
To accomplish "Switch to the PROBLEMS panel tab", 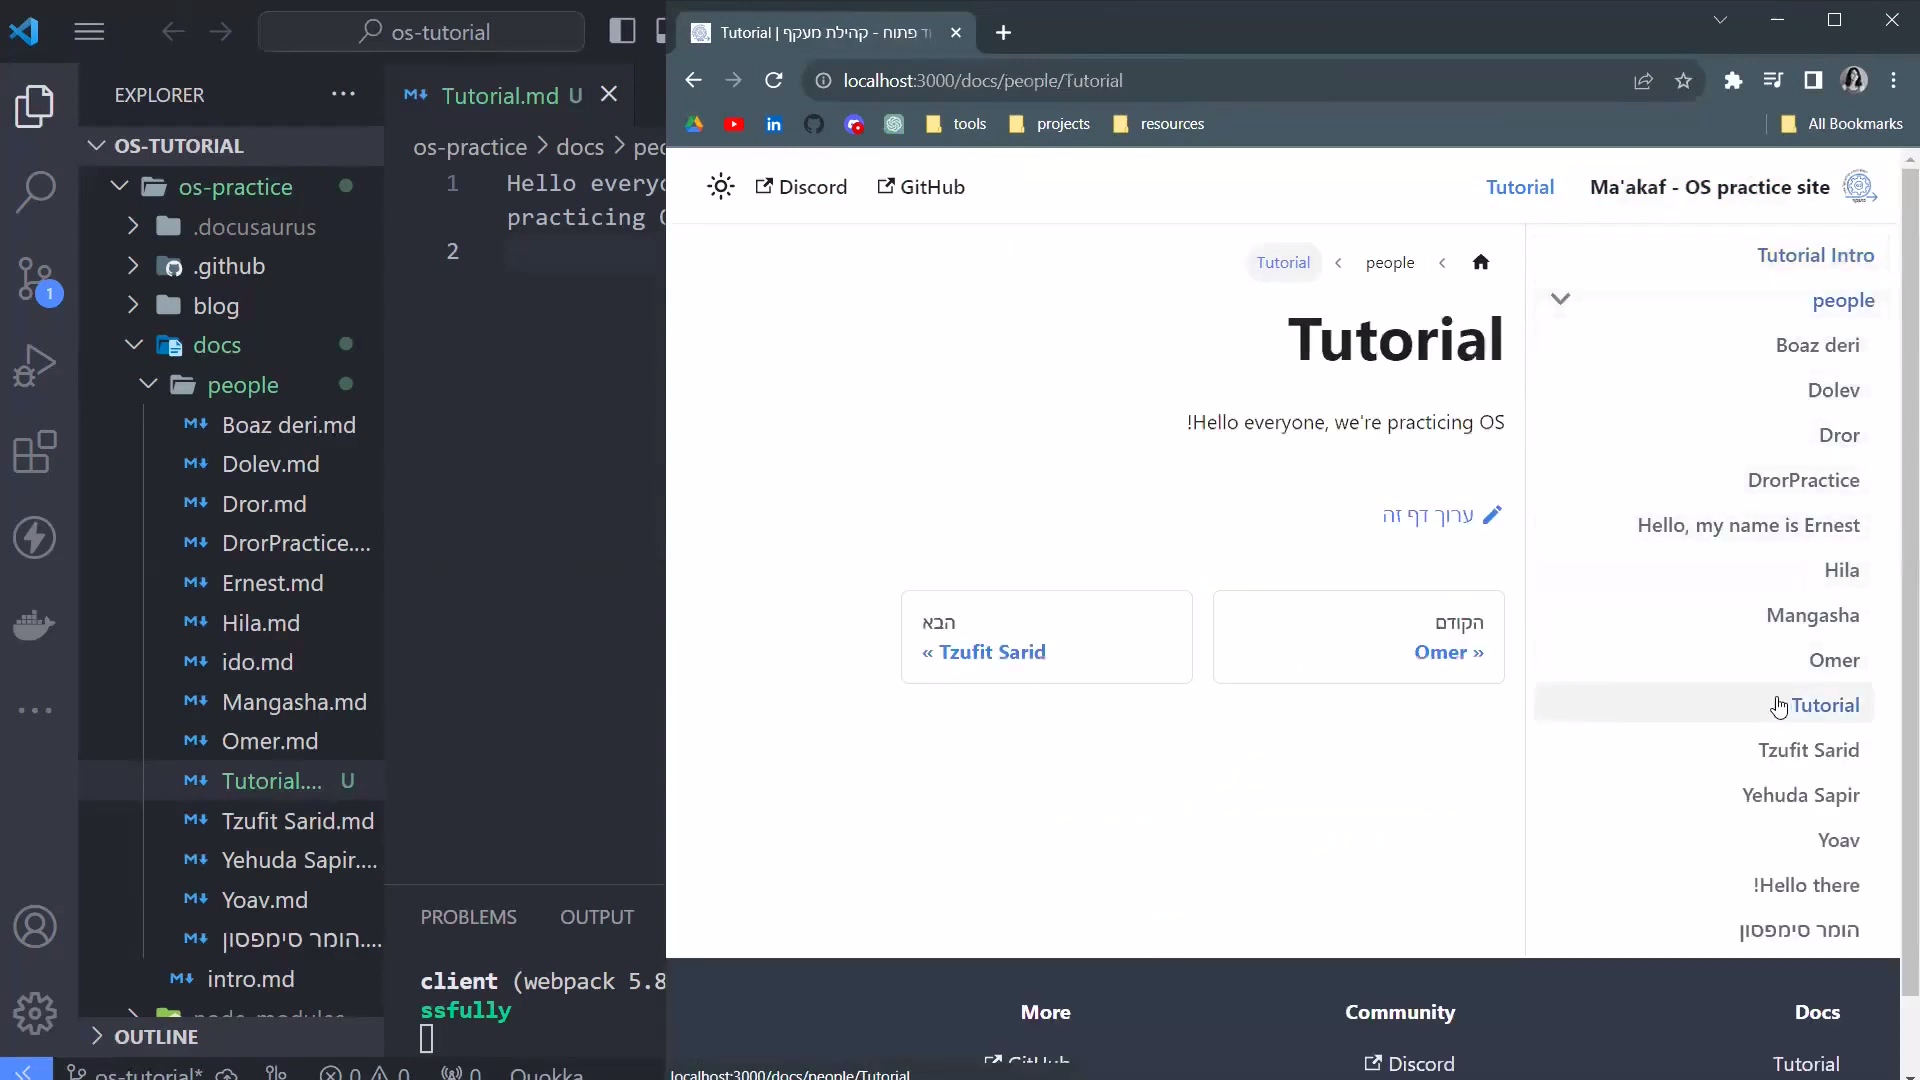I will coord(468,917).
